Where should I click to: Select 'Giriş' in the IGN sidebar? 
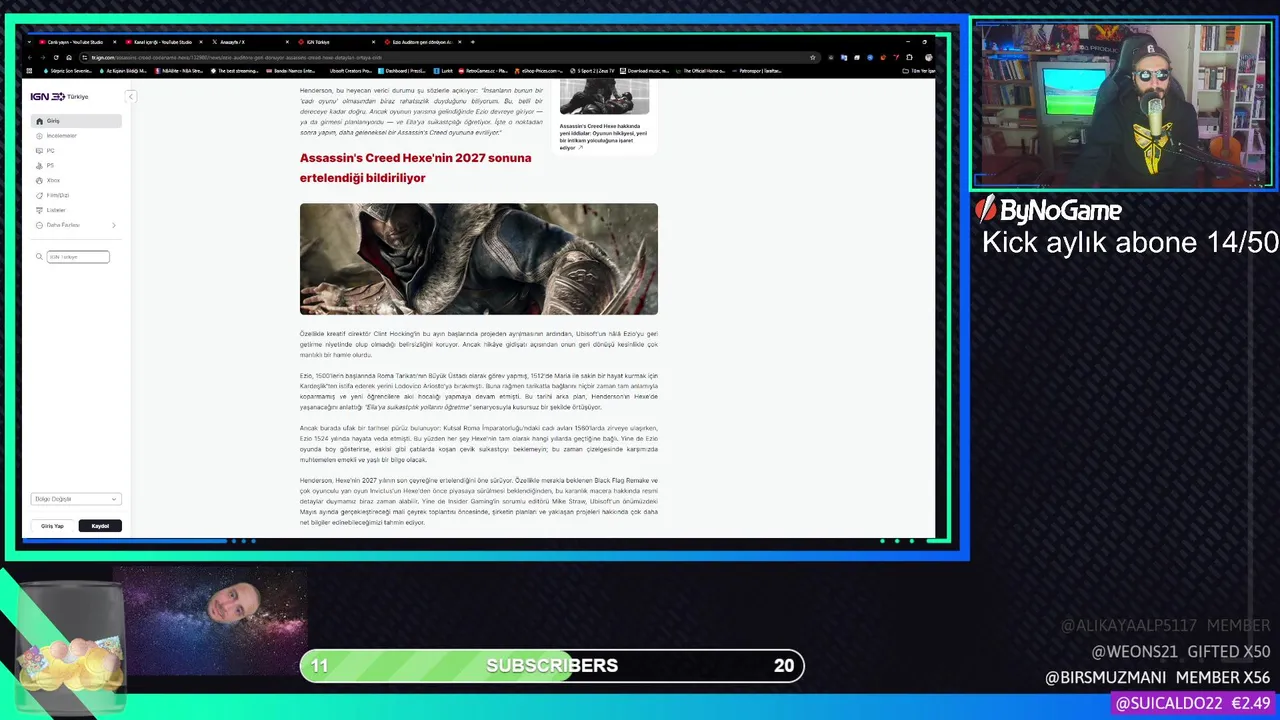coord(77,121)
